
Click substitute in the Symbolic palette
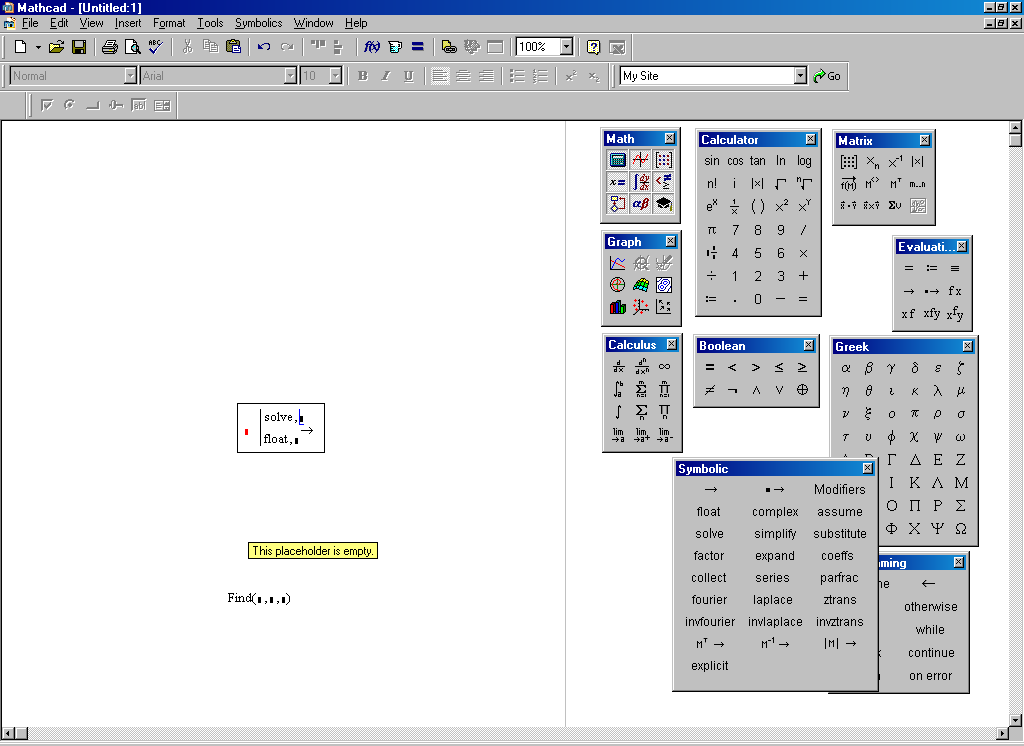point(840,534)
